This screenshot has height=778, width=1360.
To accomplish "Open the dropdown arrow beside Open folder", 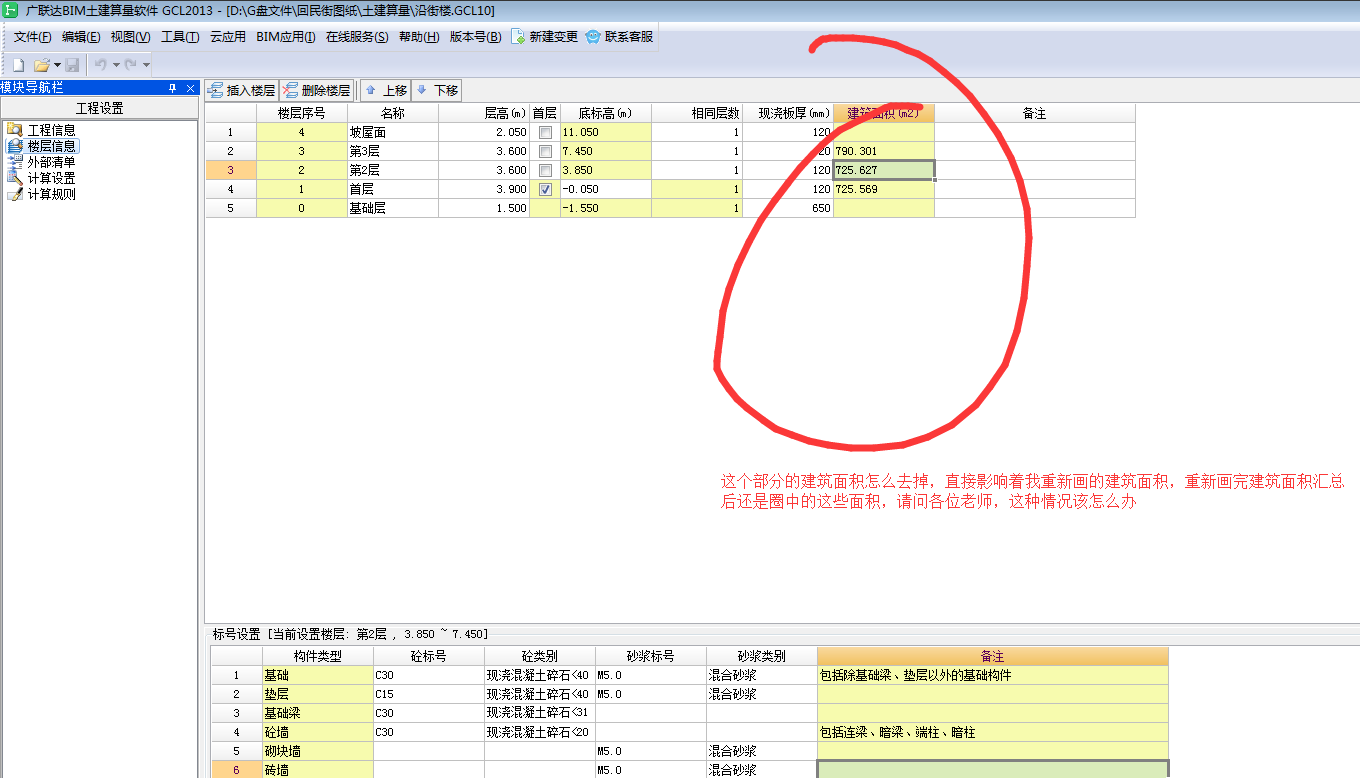I will click(x=57, y=65).
